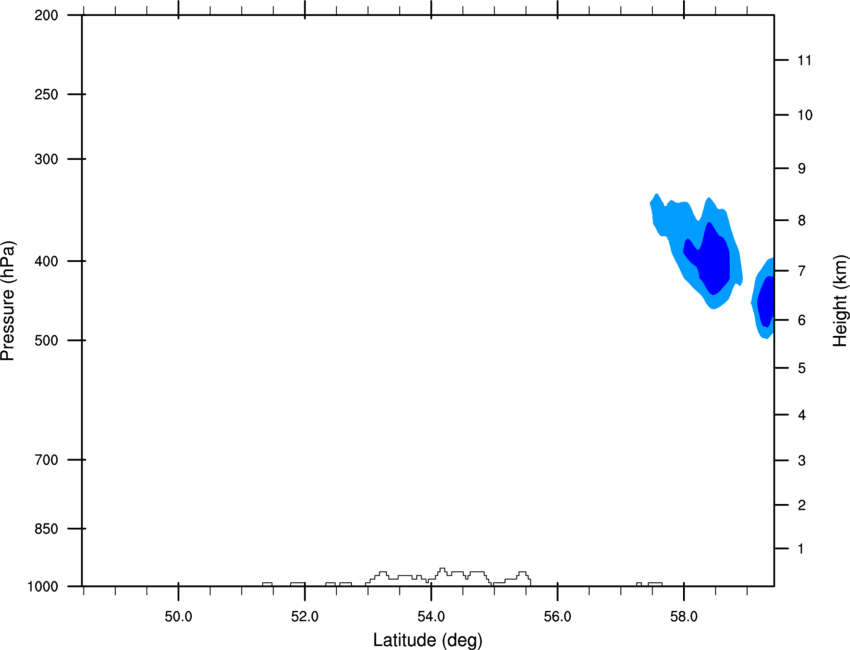Click the 52.0 latitude tick label
This screenshot has width=850, height=650.
(305, 617)
